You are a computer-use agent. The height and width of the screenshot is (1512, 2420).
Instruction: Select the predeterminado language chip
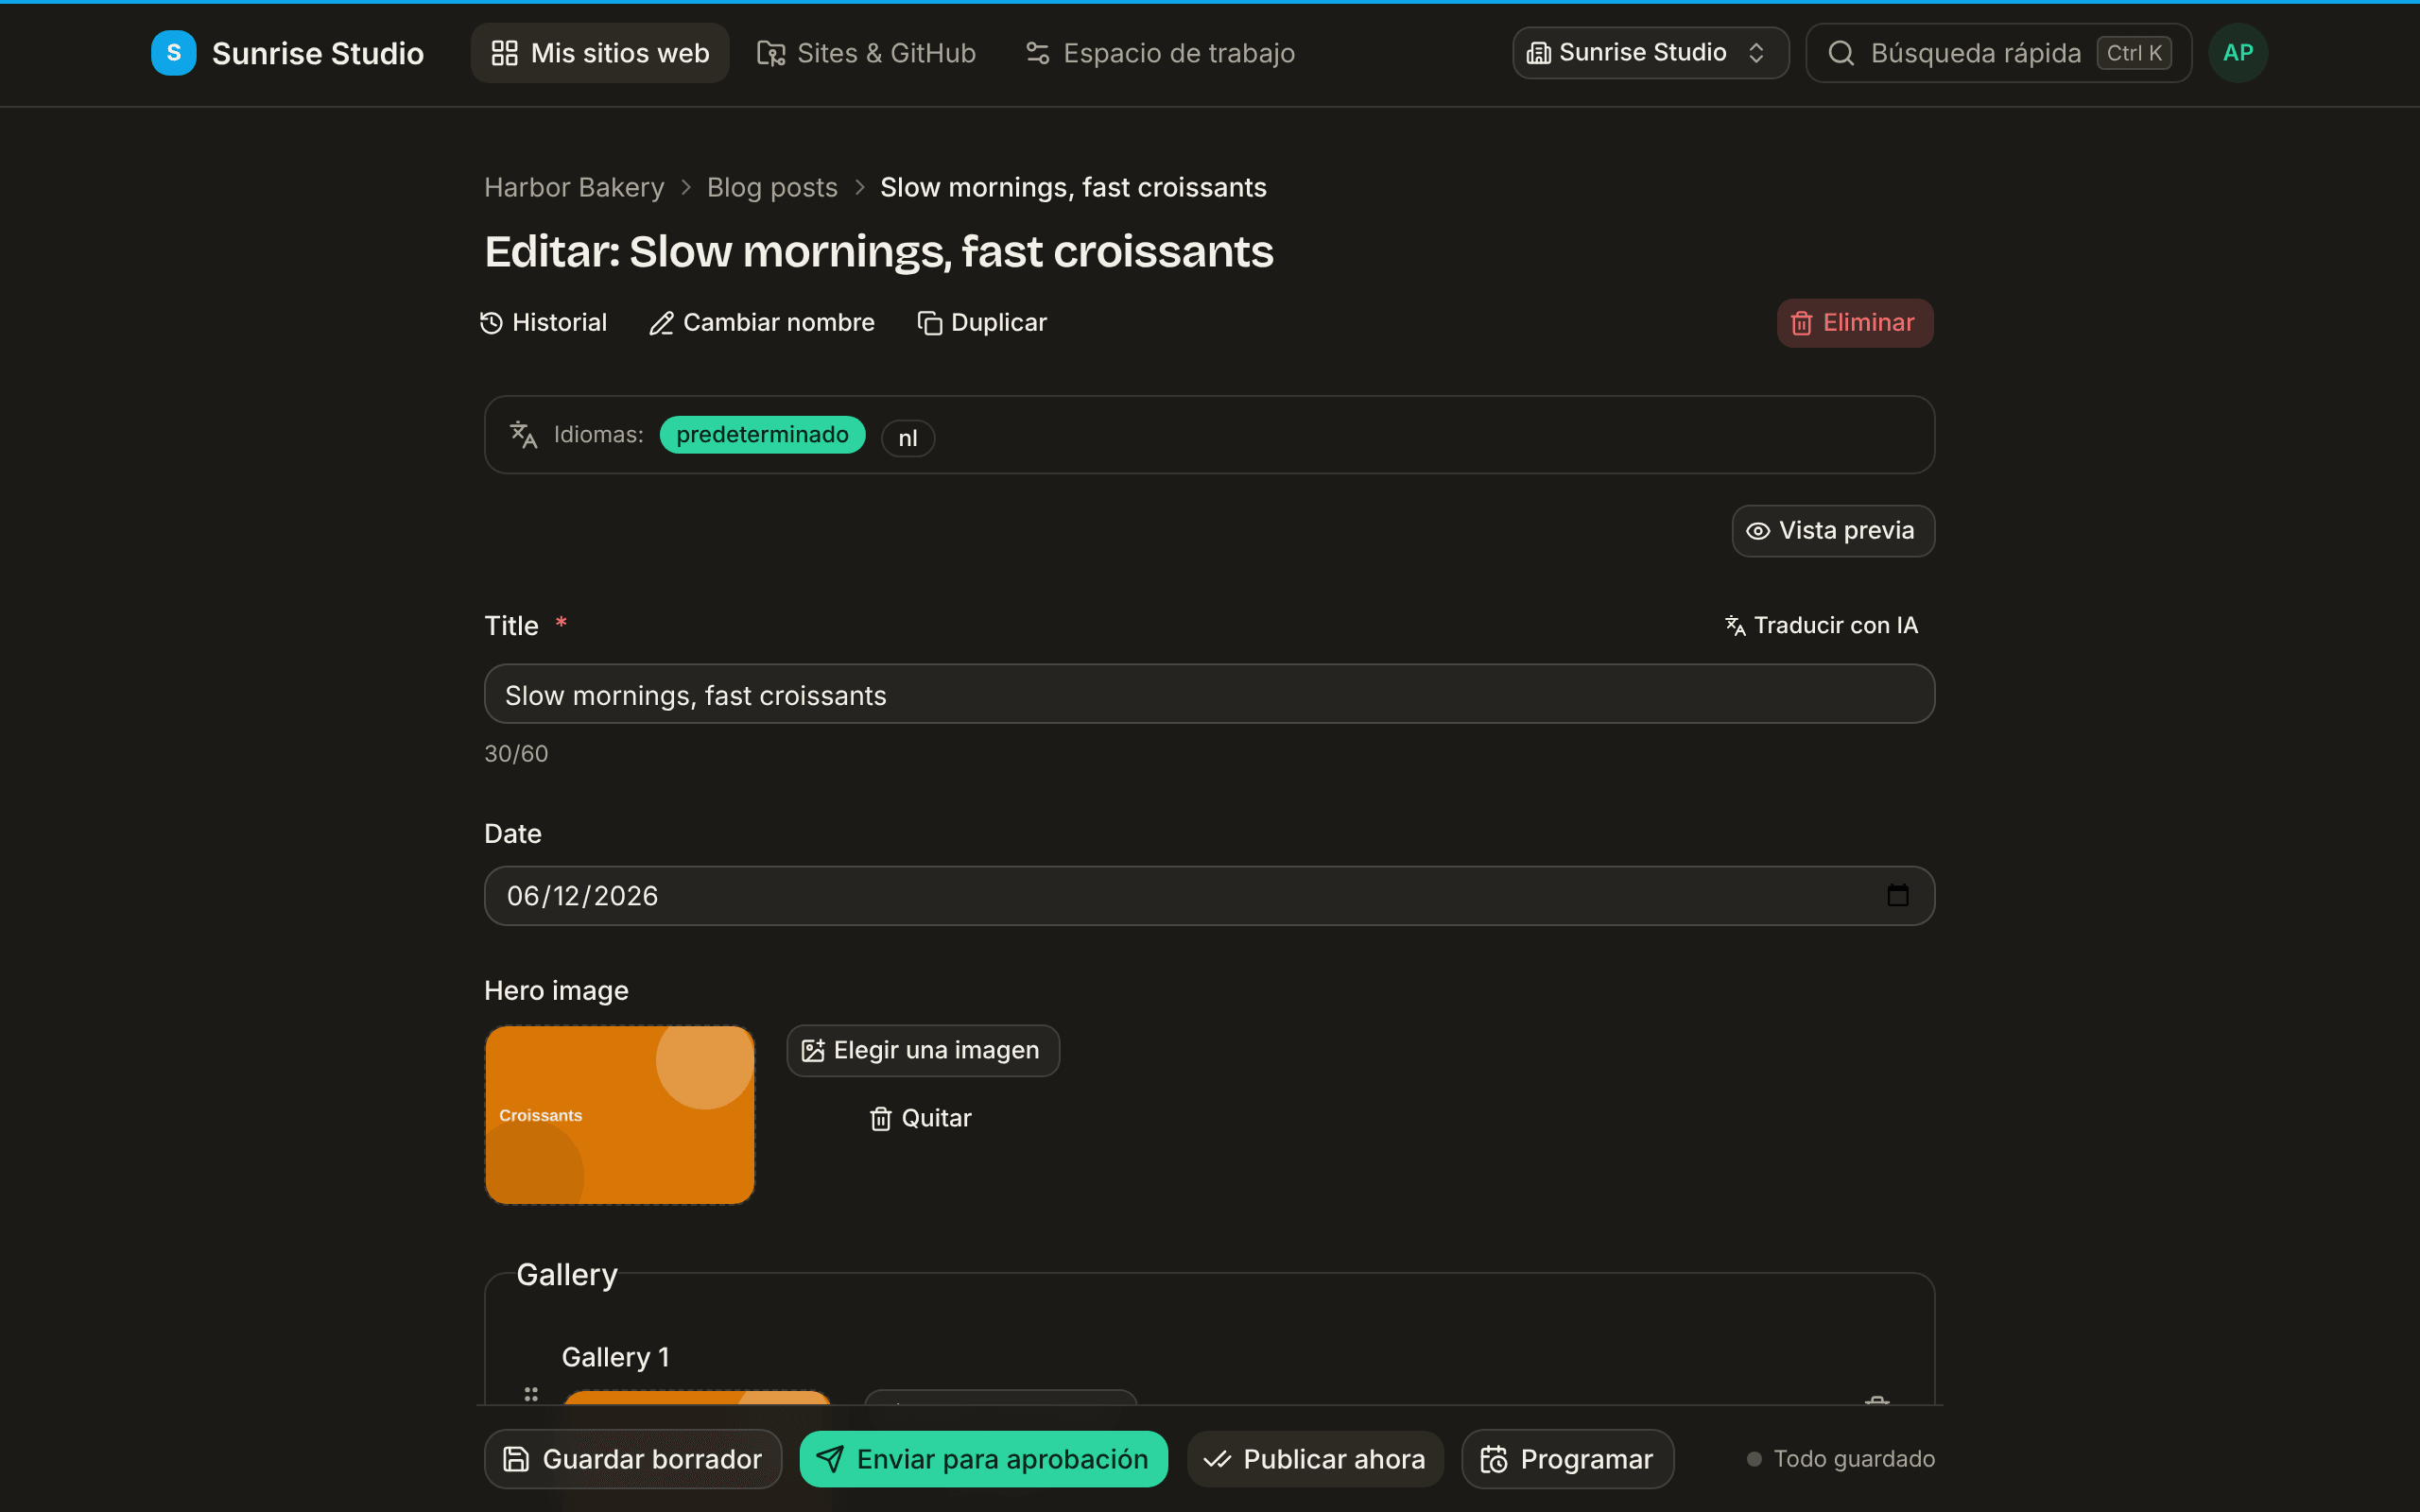click(762, 435)
